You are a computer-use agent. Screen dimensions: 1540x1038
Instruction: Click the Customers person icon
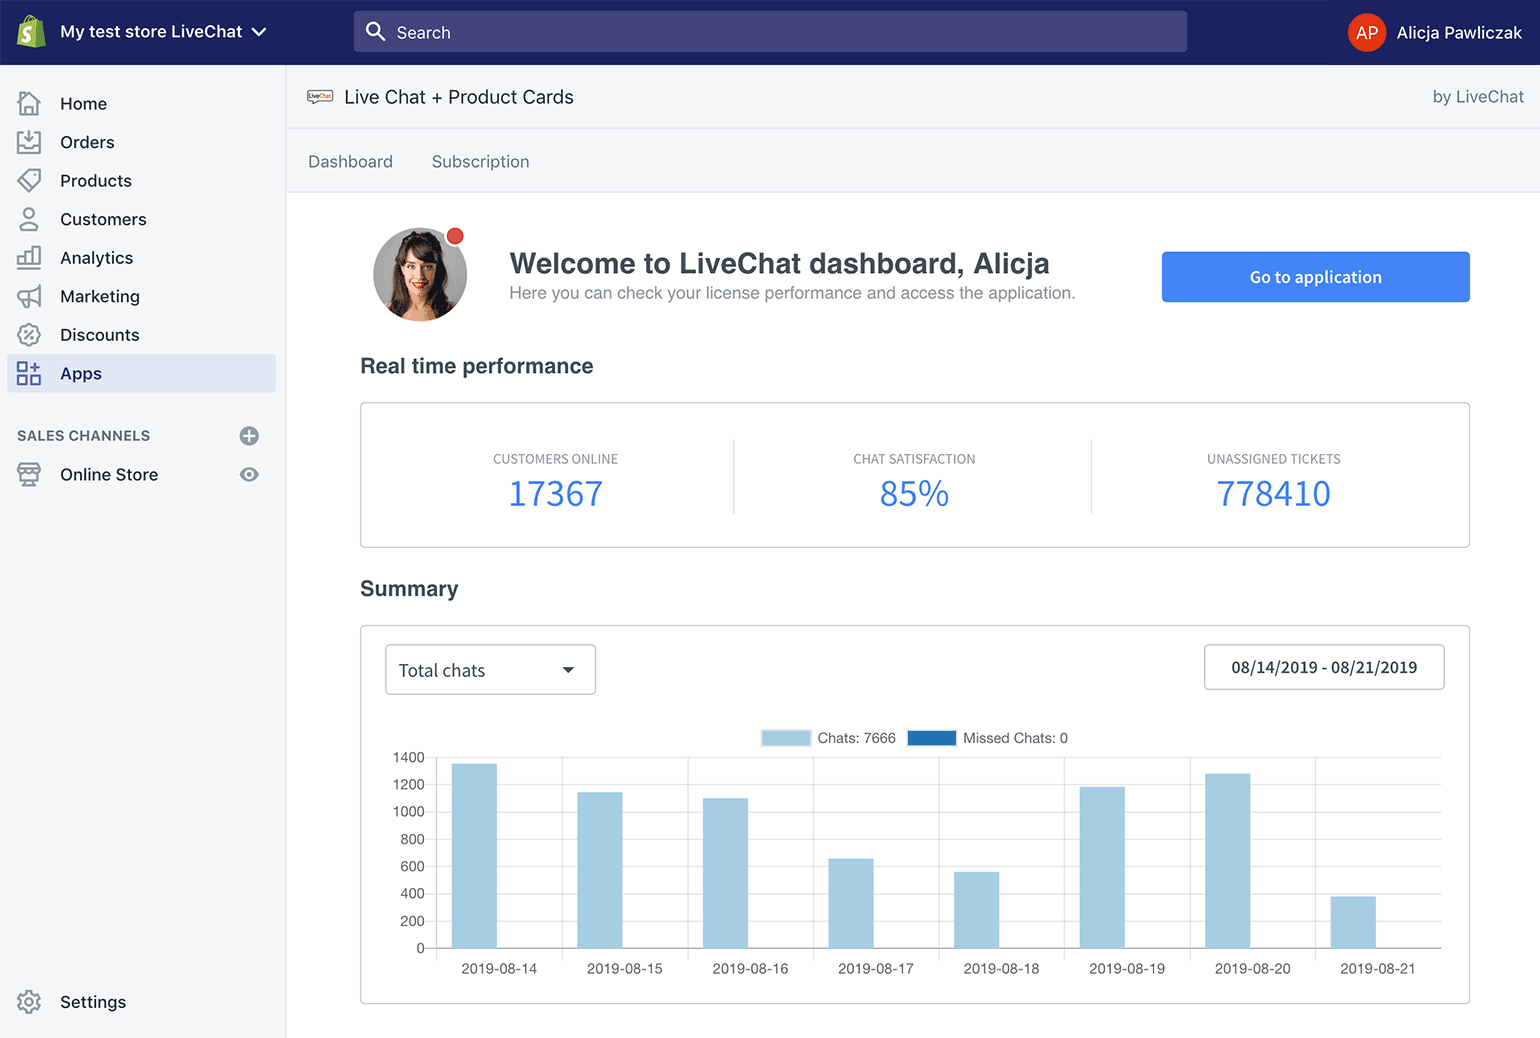tap(29, 219)
